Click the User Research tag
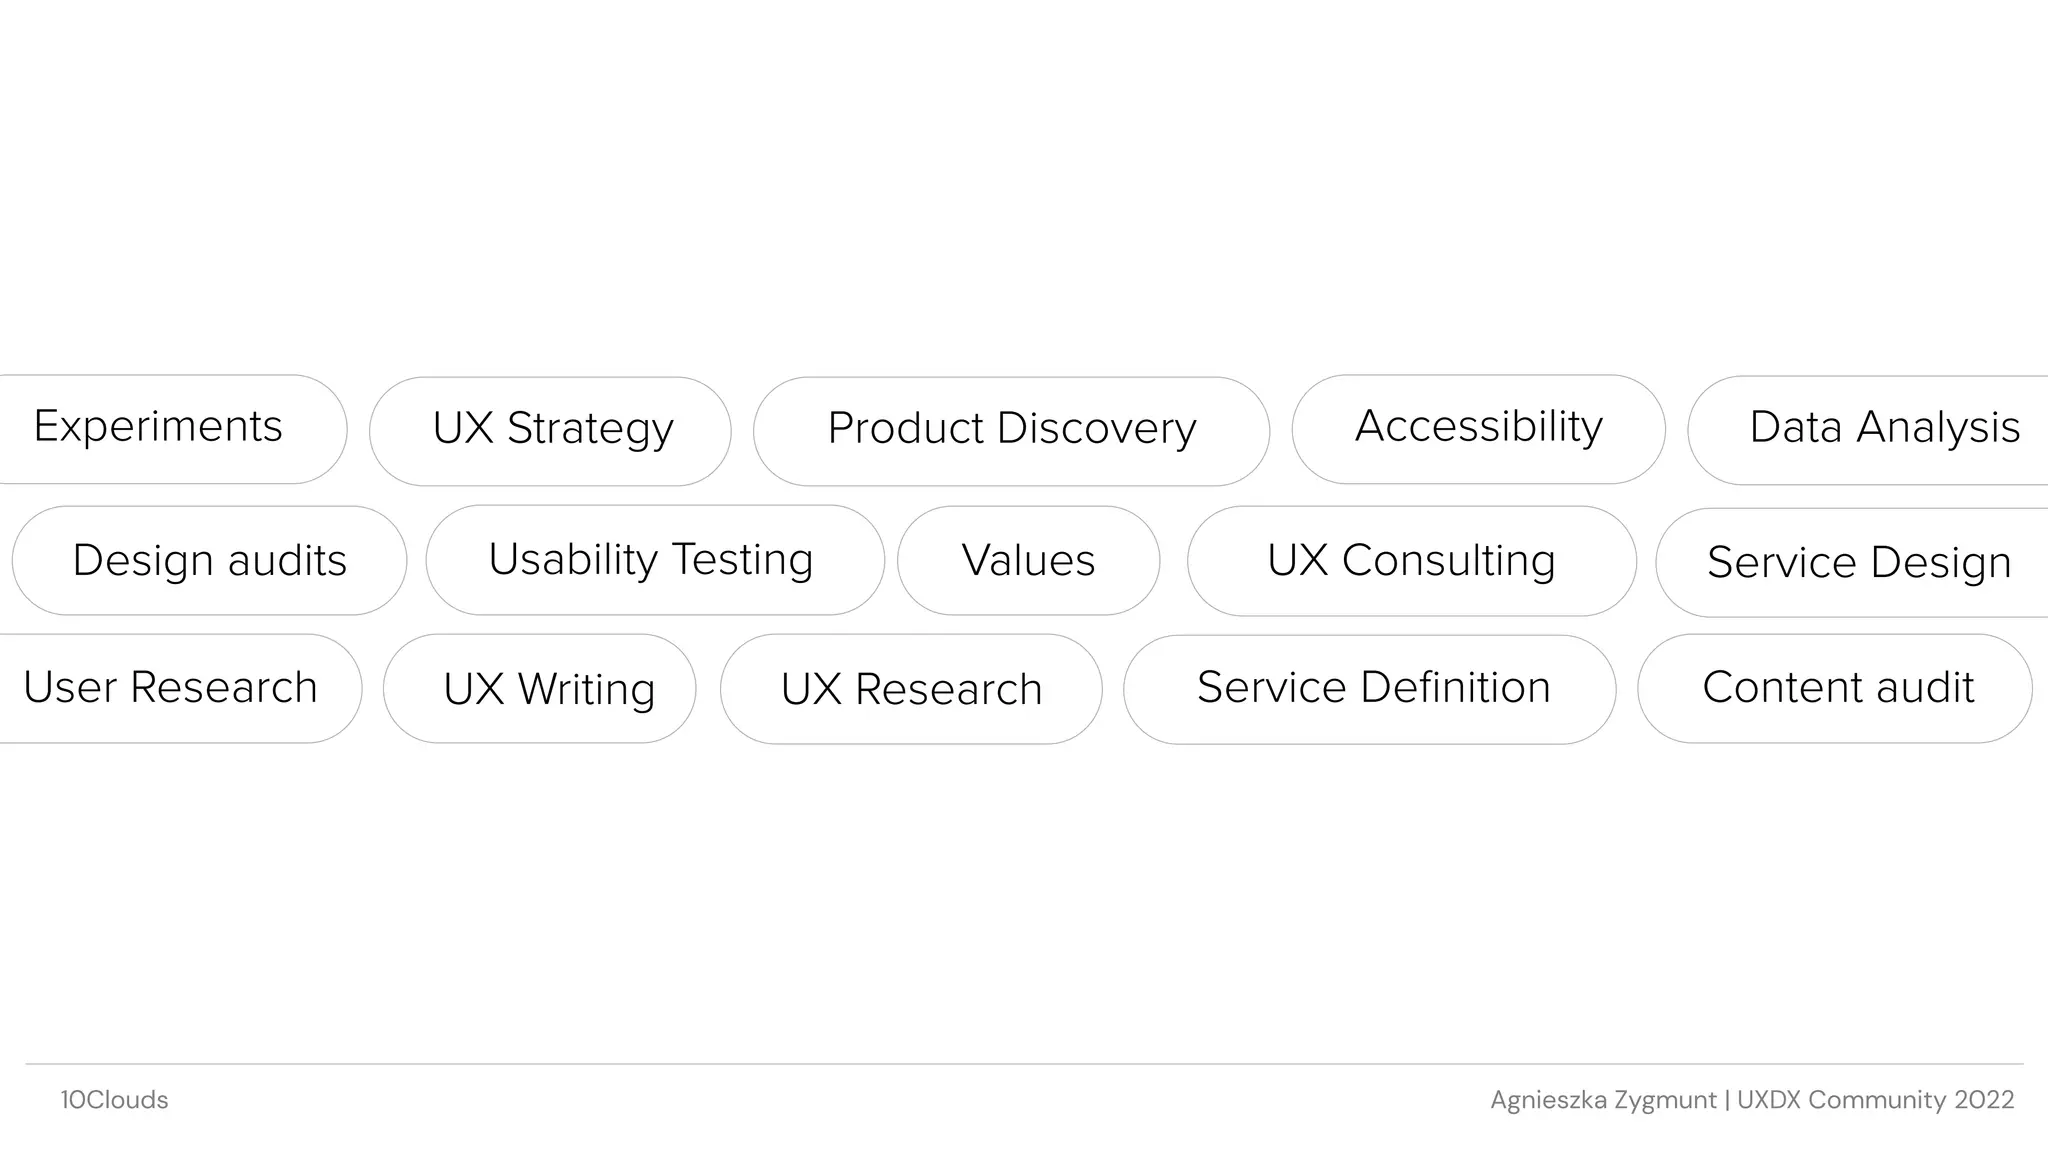 click(172, 688)
